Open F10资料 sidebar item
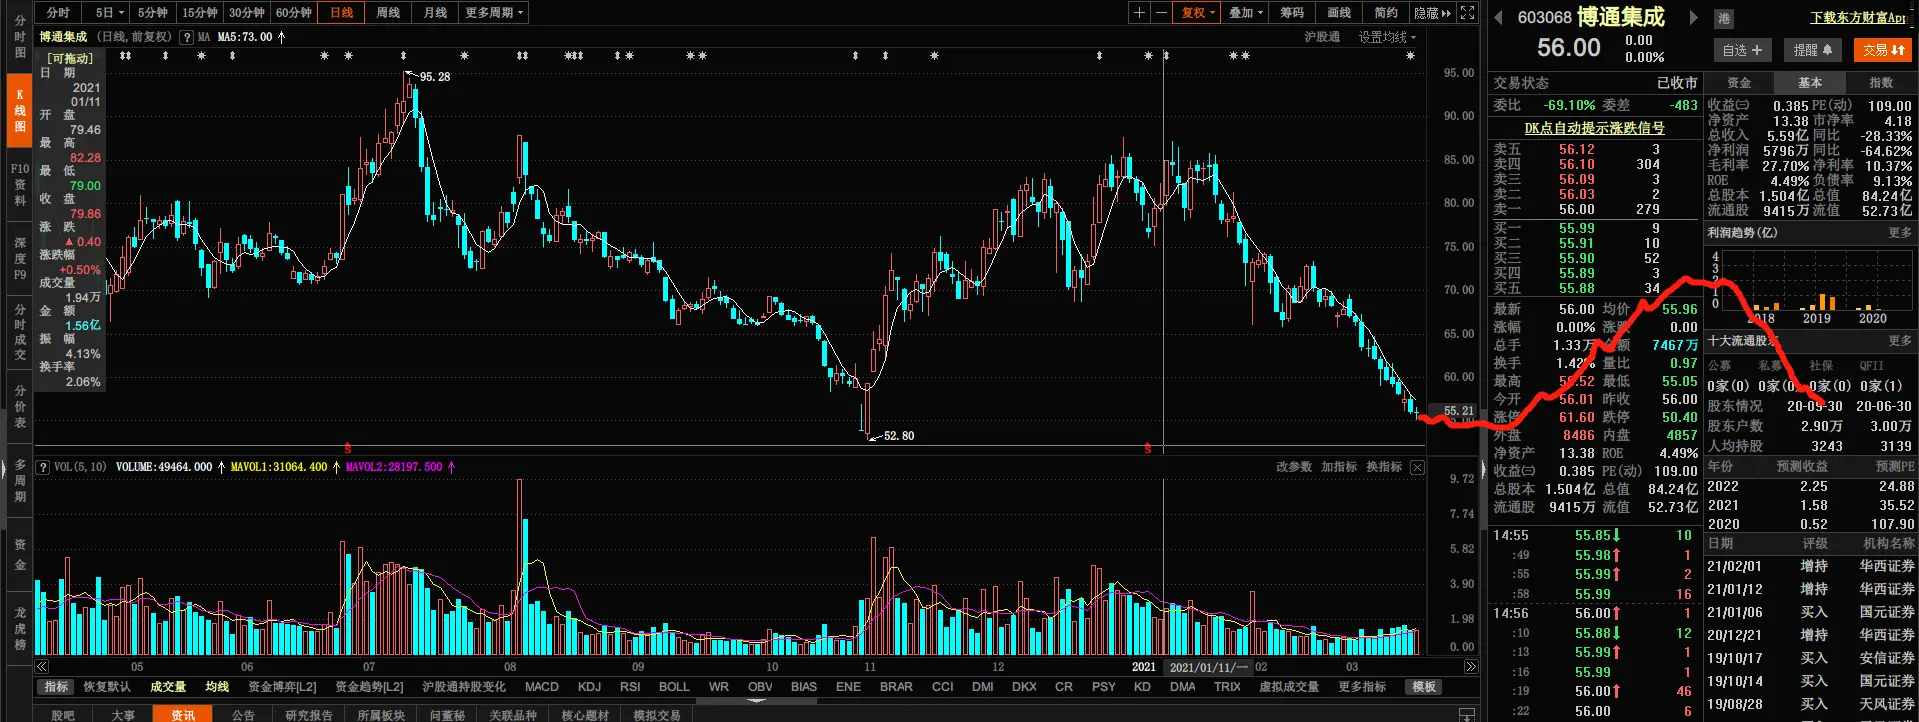This screenshot has height=722, width=1919. [x=20, y=184]
